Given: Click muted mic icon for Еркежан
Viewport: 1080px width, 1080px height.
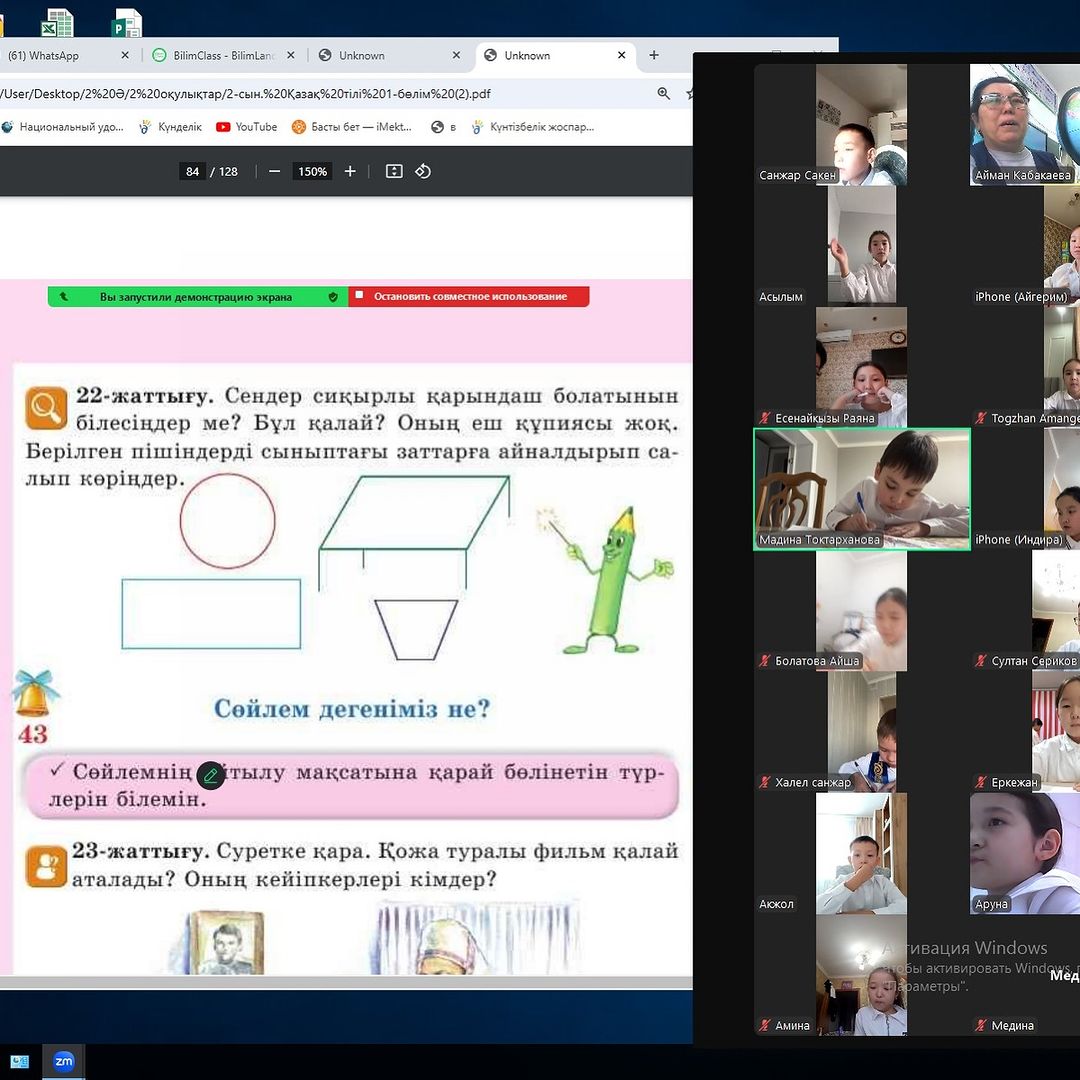Looking at the screenshot, I should point(981,782).
